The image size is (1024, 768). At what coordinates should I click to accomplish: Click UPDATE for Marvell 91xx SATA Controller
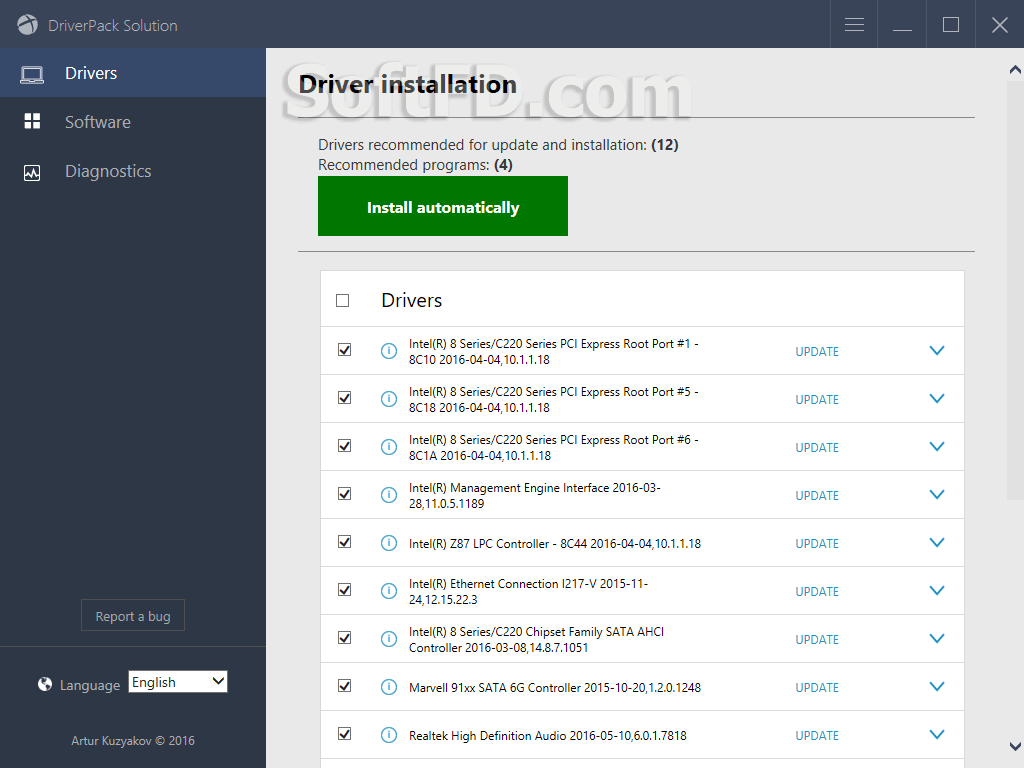coord(817,688)
